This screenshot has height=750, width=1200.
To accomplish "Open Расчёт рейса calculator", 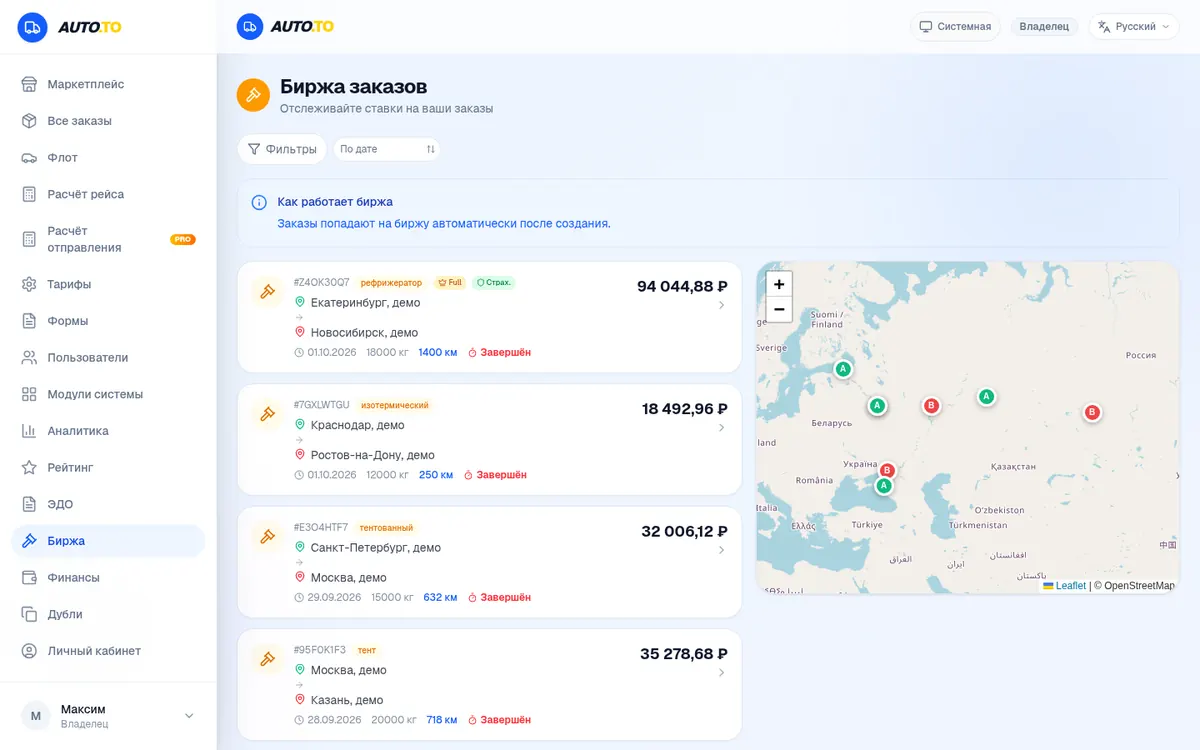I will [108, 194].
